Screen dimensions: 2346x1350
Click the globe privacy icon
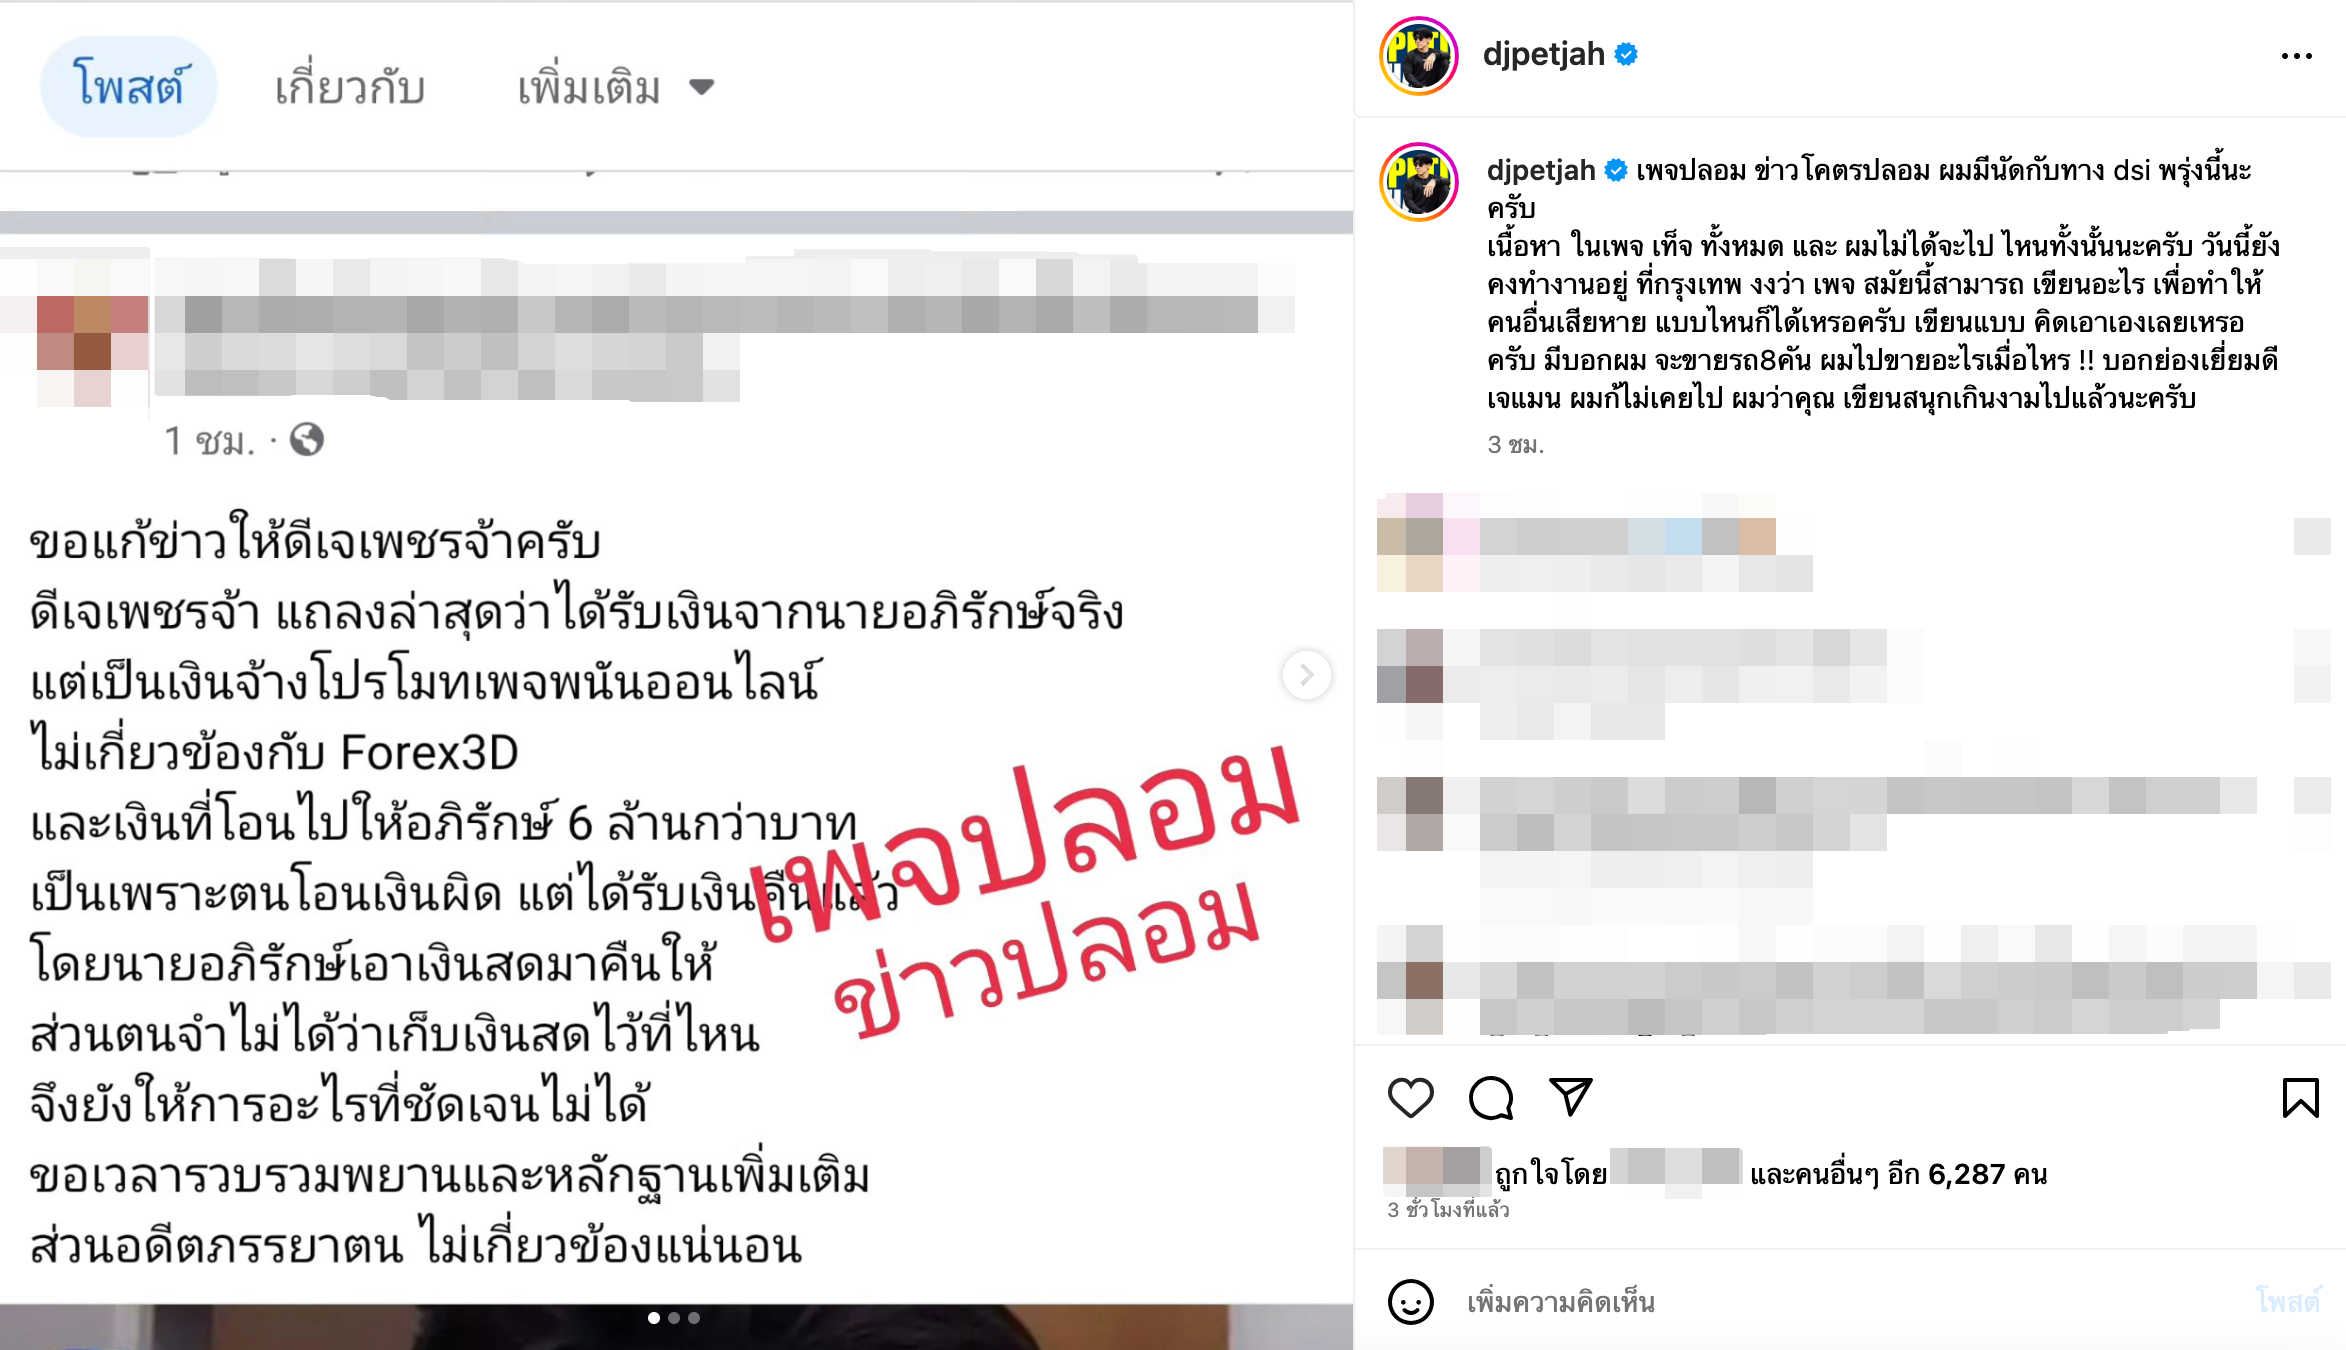pyautogui.click(x=306, y=439)
